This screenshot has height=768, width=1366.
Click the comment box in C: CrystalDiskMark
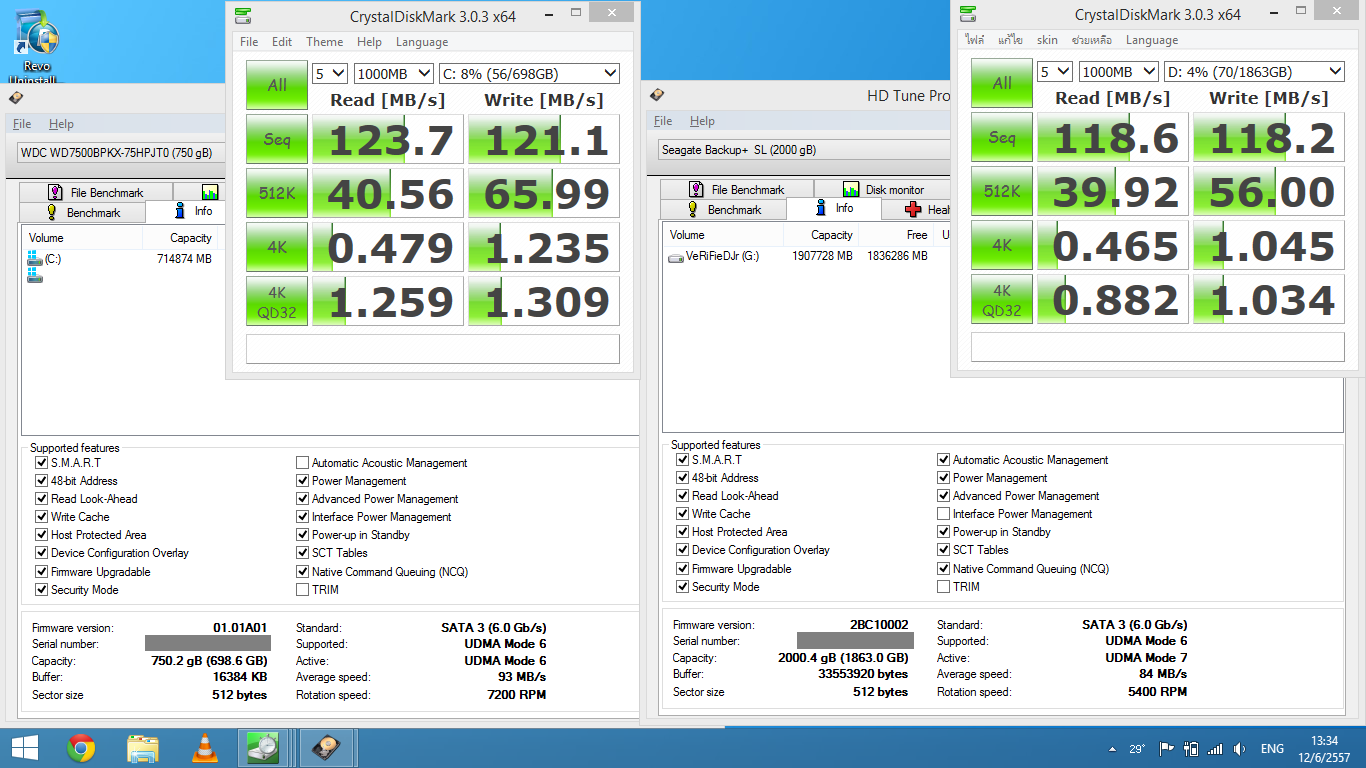click(433, 349)
